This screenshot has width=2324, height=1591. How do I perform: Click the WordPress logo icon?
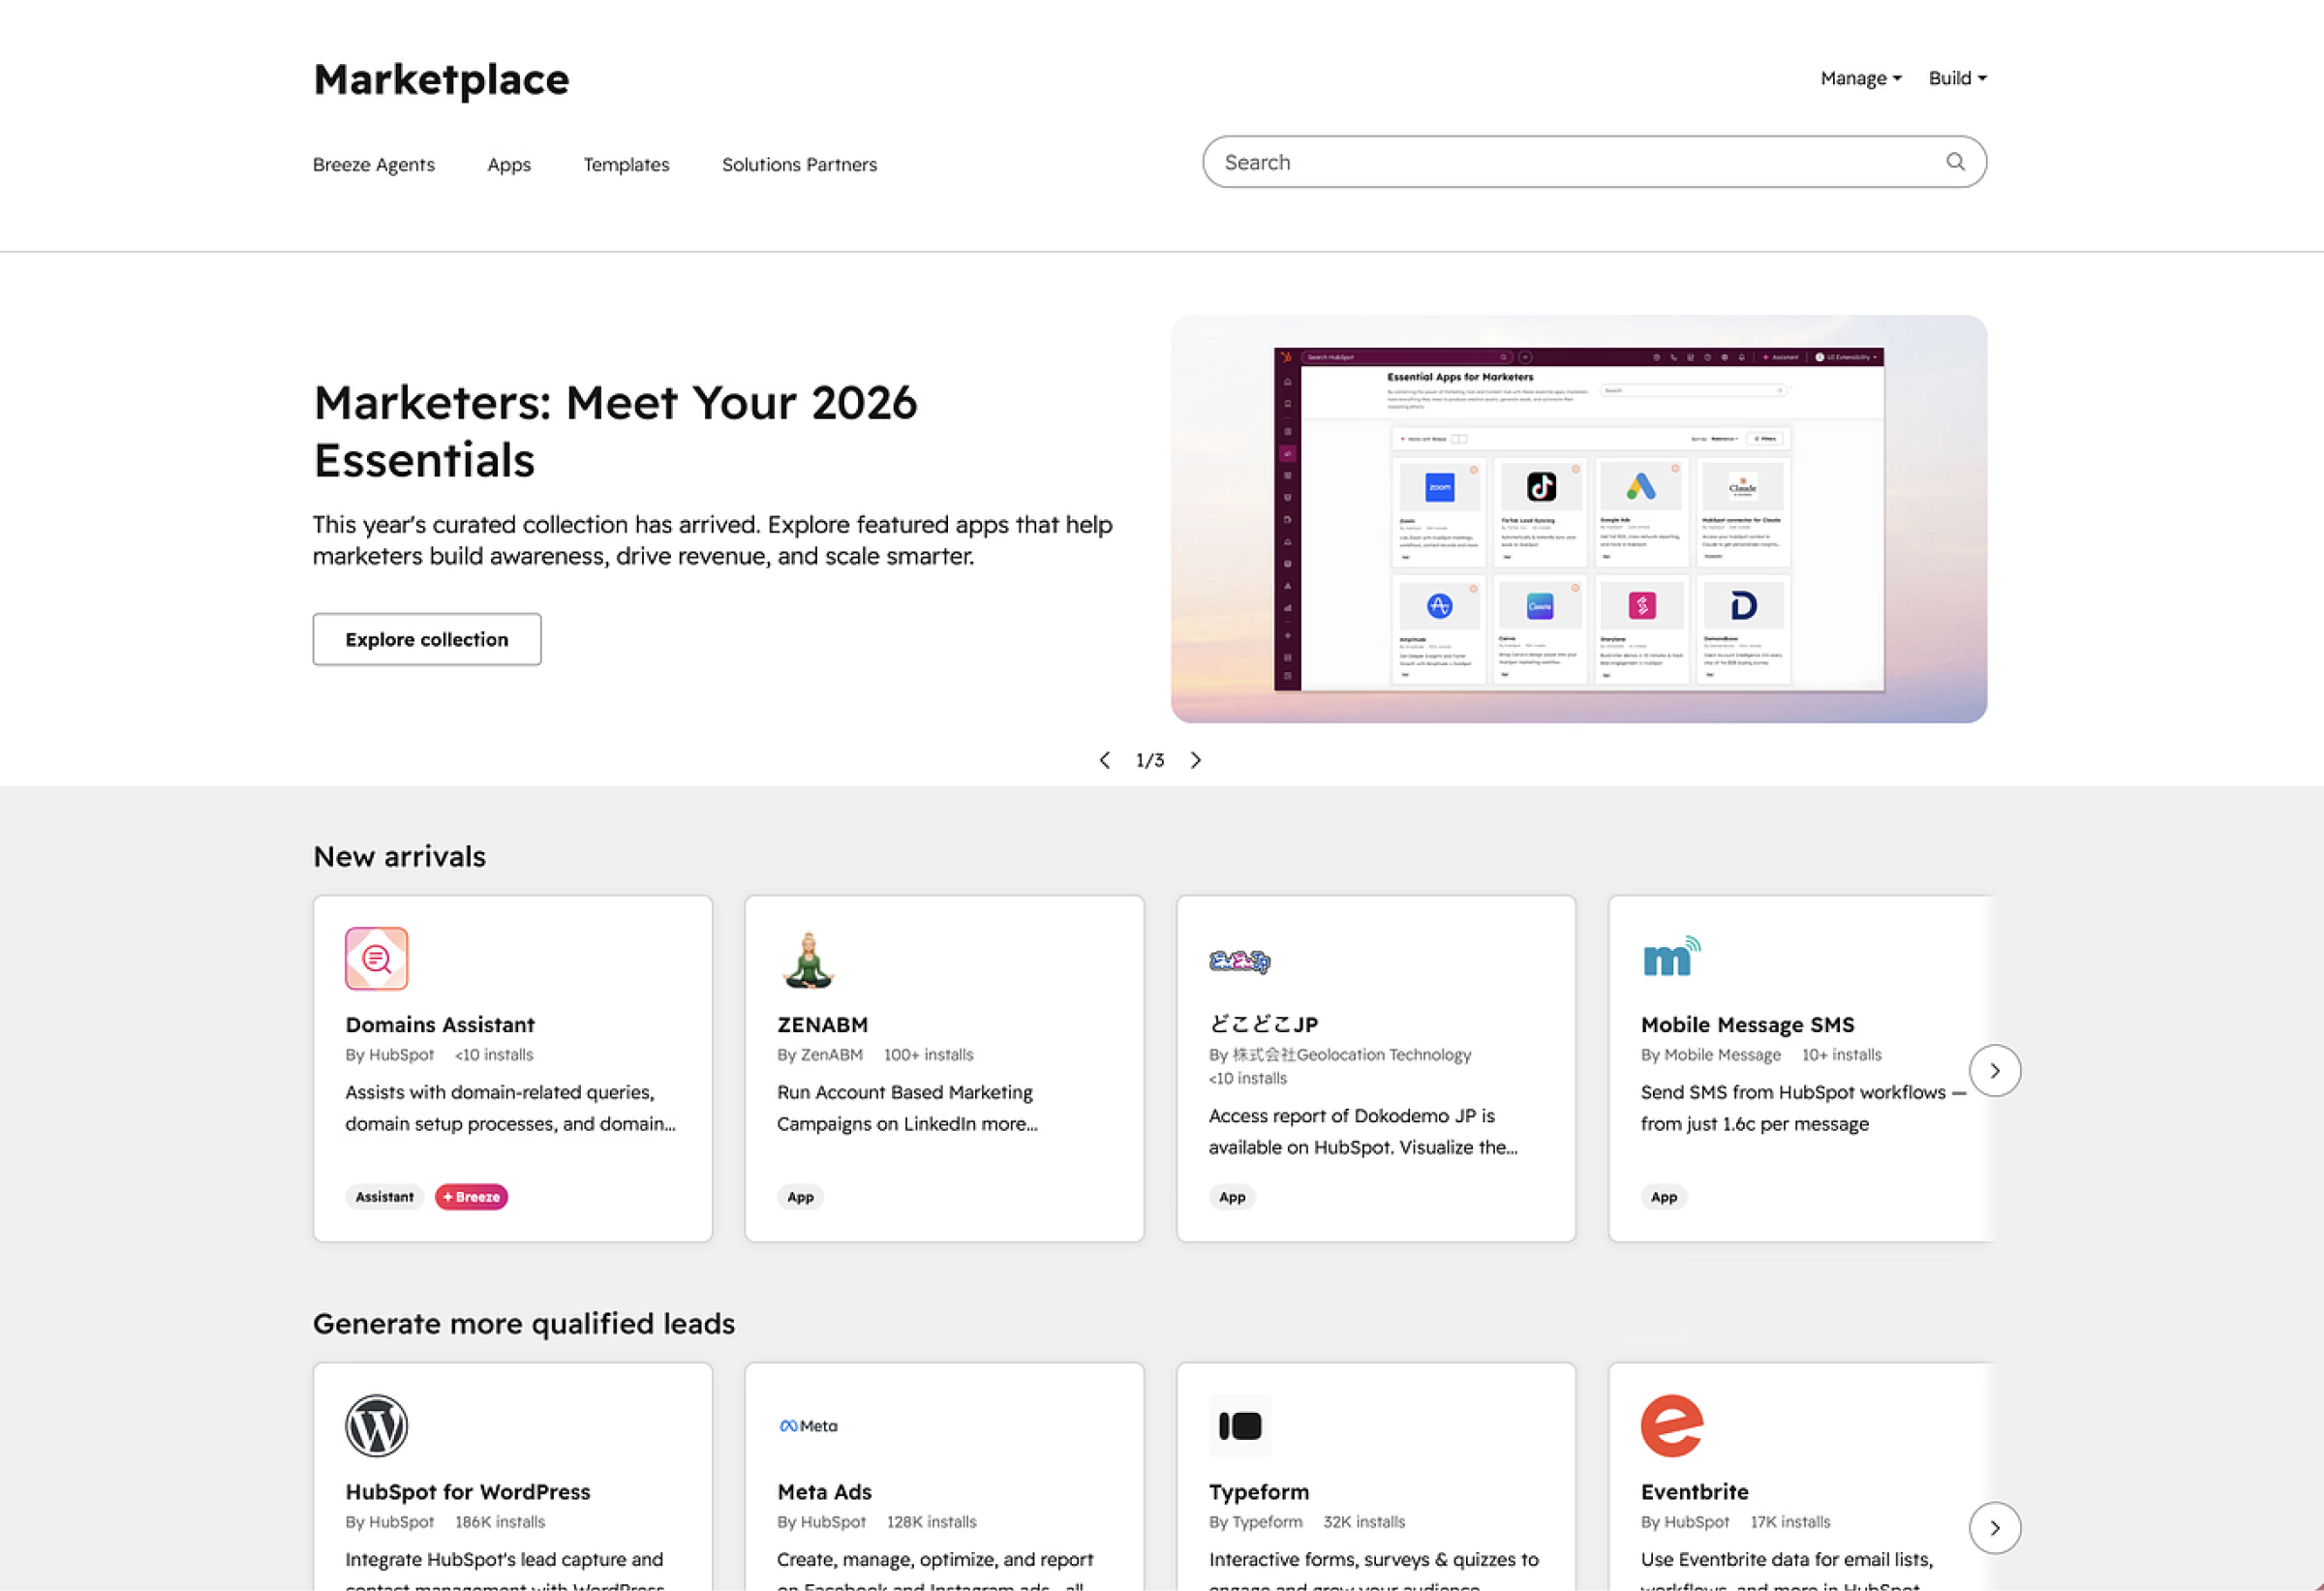point(376,1425)
